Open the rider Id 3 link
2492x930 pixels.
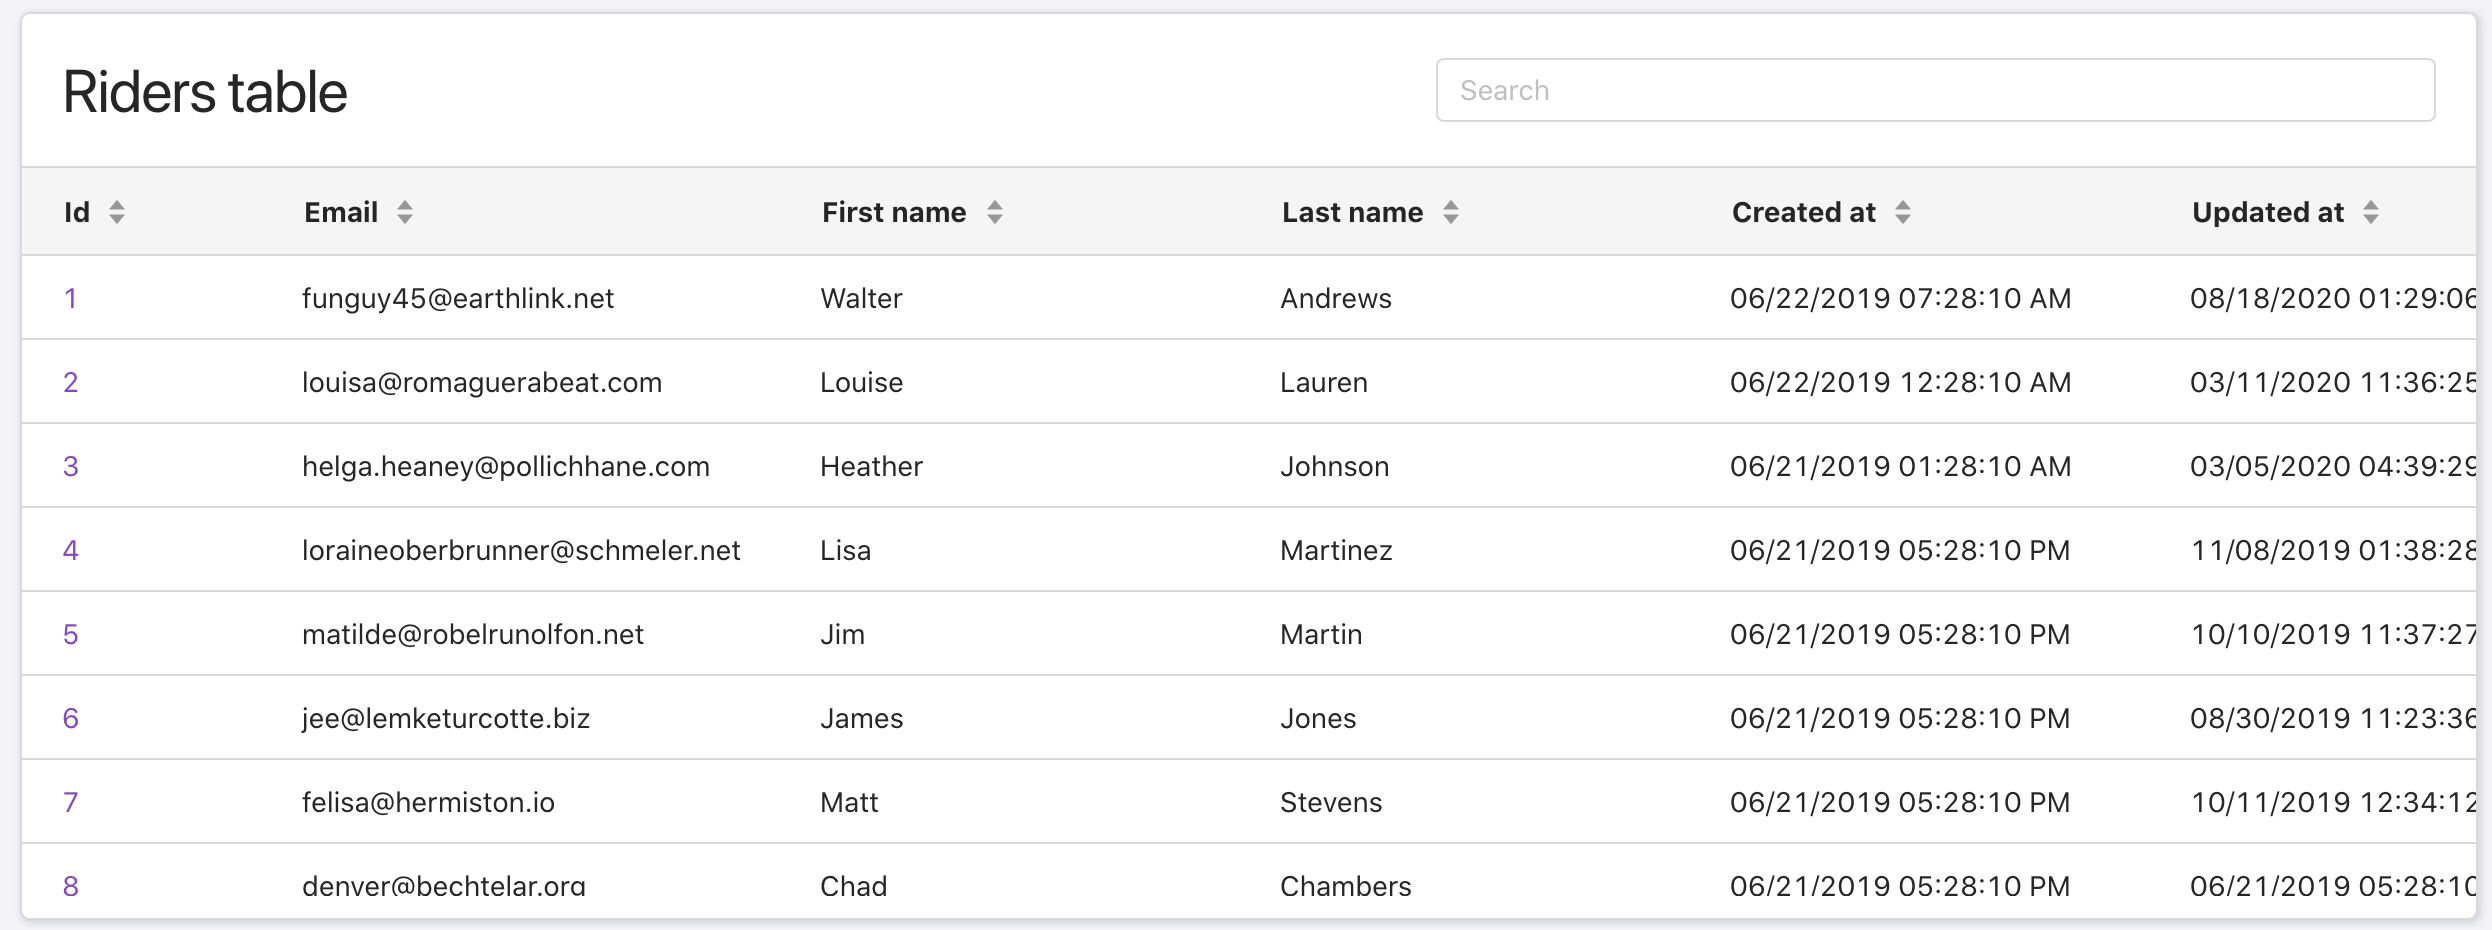[x=71, y=466]
